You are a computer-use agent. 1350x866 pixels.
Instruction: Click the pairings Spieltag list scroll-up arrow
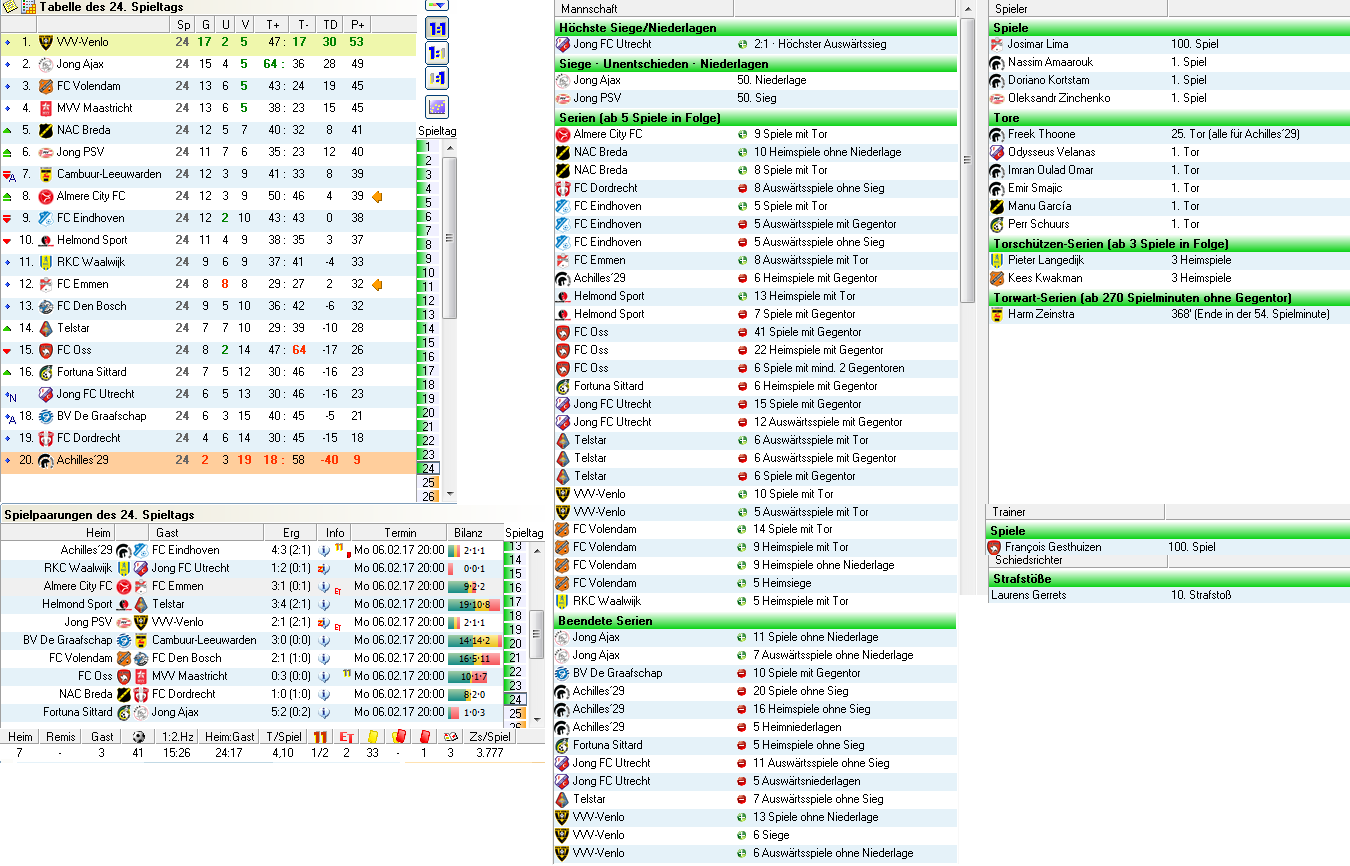point(536,550)
